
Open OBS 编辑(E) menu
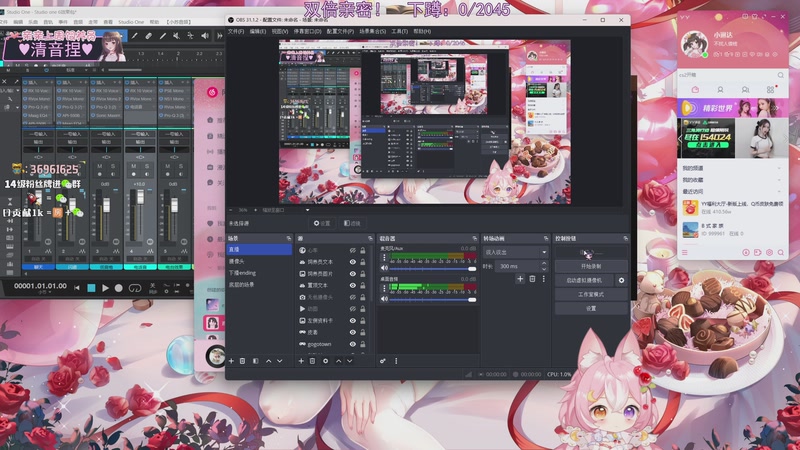click(257, 32)
